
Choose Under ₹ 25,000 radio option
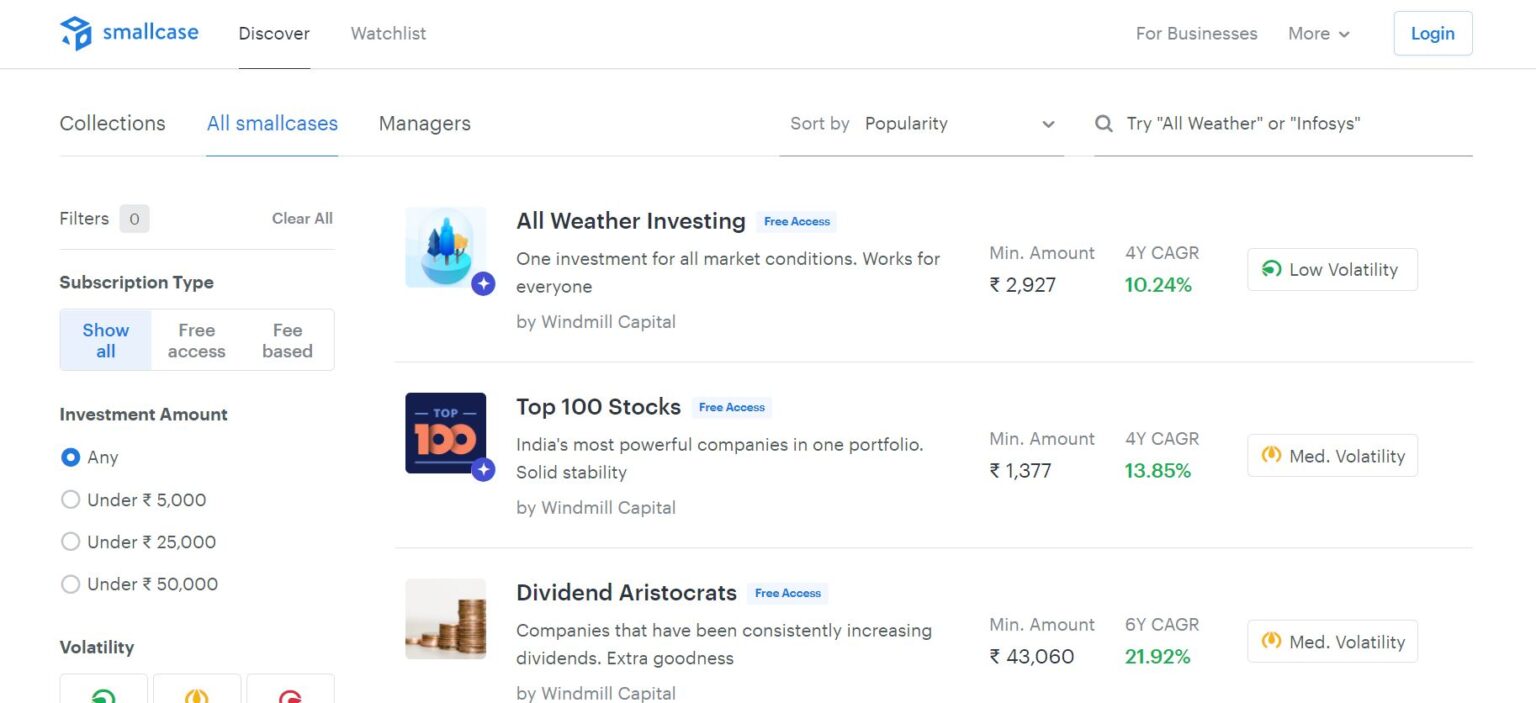[x=71, y=542]
